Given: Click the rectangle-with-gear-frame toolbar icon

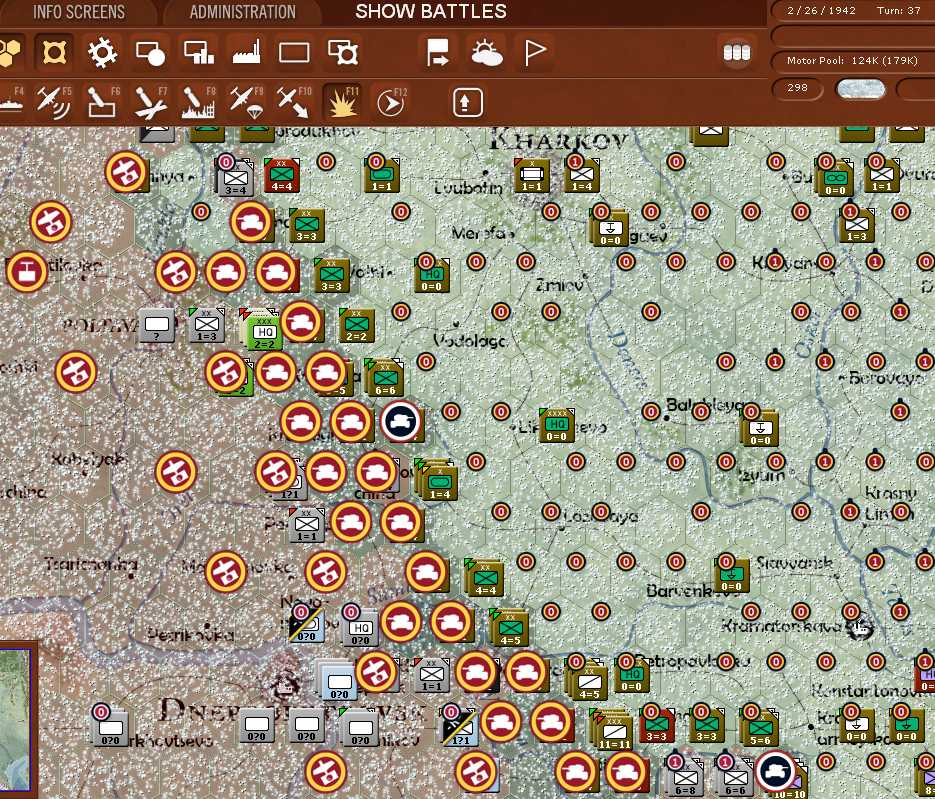Looking at the screenshot, I should pyautogui.click(x=343, y=52).
